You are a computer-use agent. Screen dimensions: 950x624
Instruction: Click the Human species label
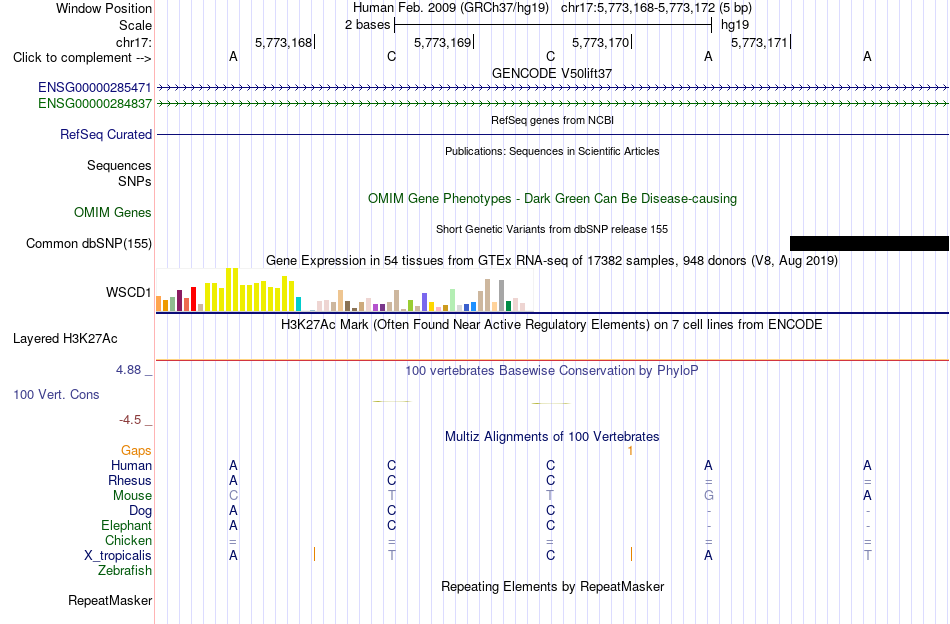click(x=131, y=465)
